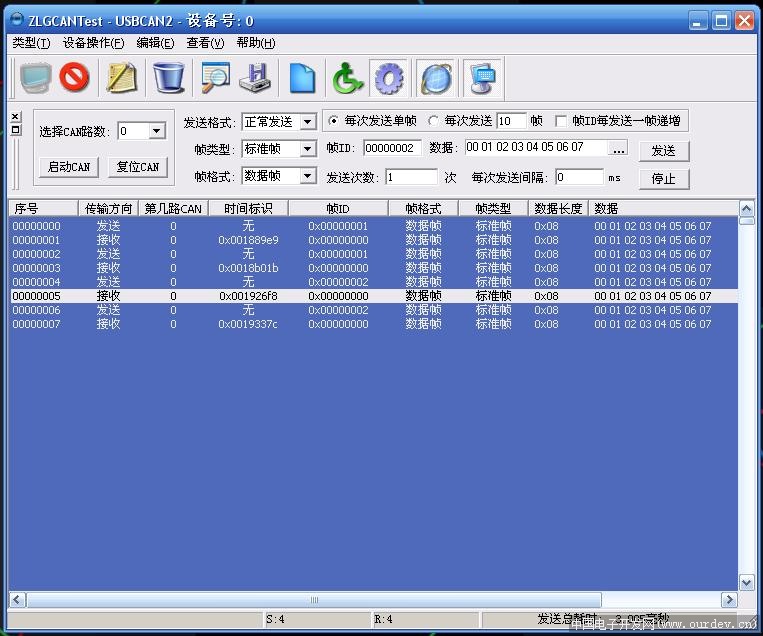The height and width of the screenshot is (636, 763).
Task: Click timestamp cell 0x0019337c
Action: click(x=248, y=324)
